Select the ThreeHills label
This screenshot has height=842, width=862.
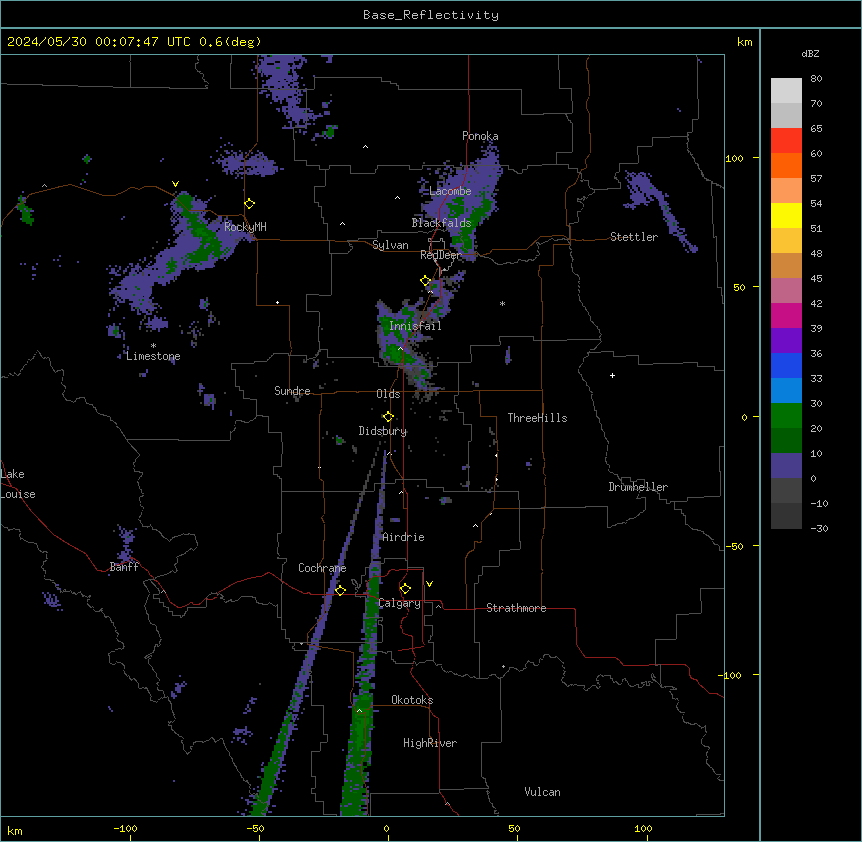538,418
